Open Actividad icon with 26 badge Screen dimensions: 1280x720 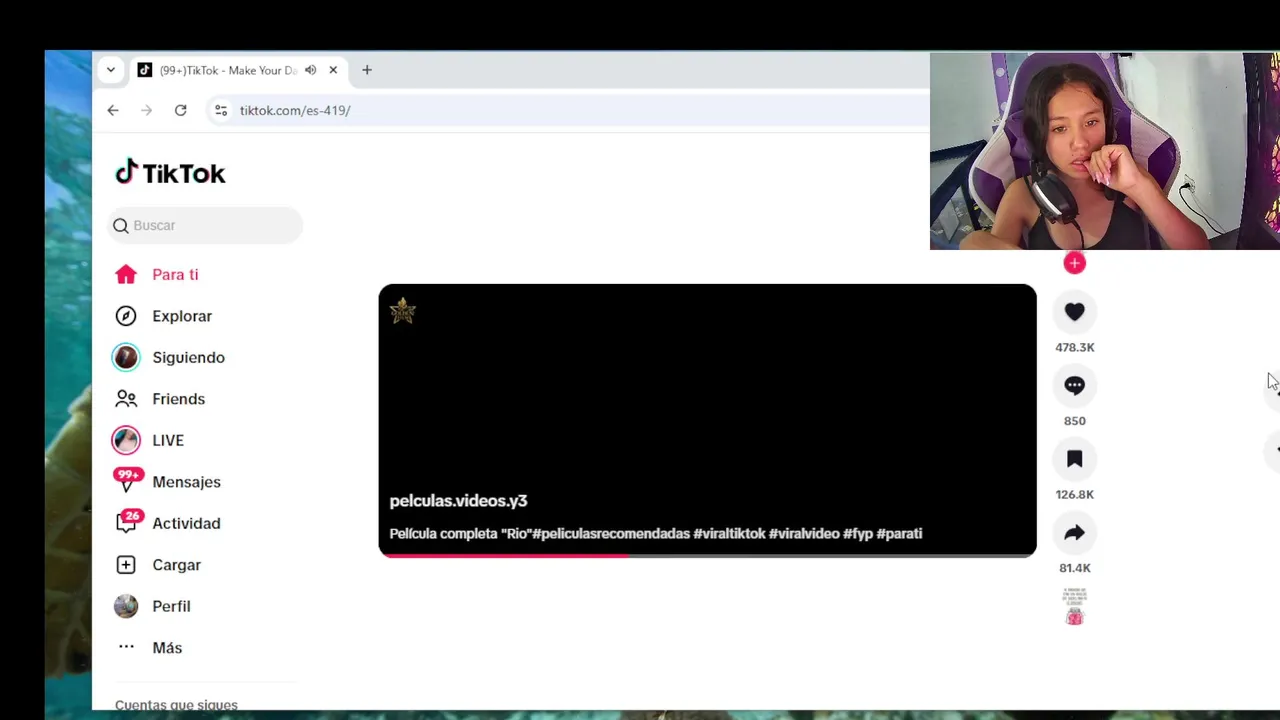128,522
